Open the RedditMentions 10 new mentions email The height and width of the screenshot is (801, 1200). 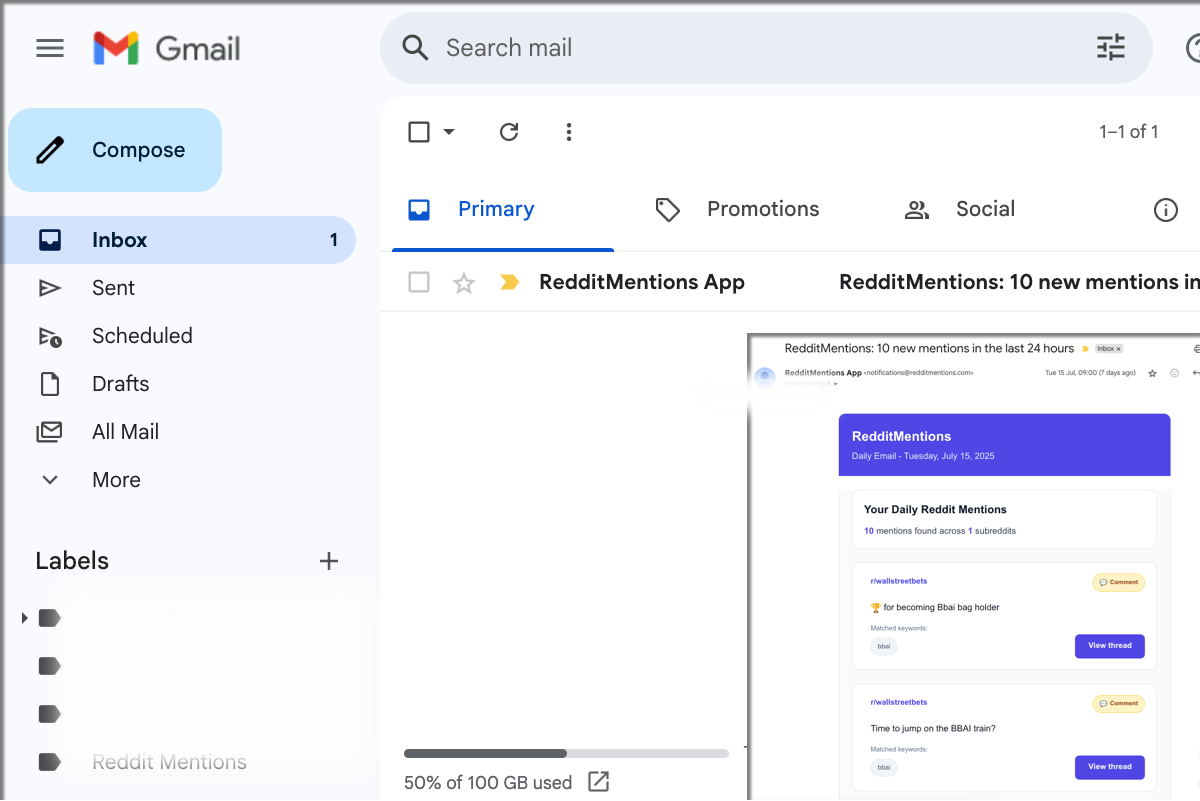click(1019, 282)
